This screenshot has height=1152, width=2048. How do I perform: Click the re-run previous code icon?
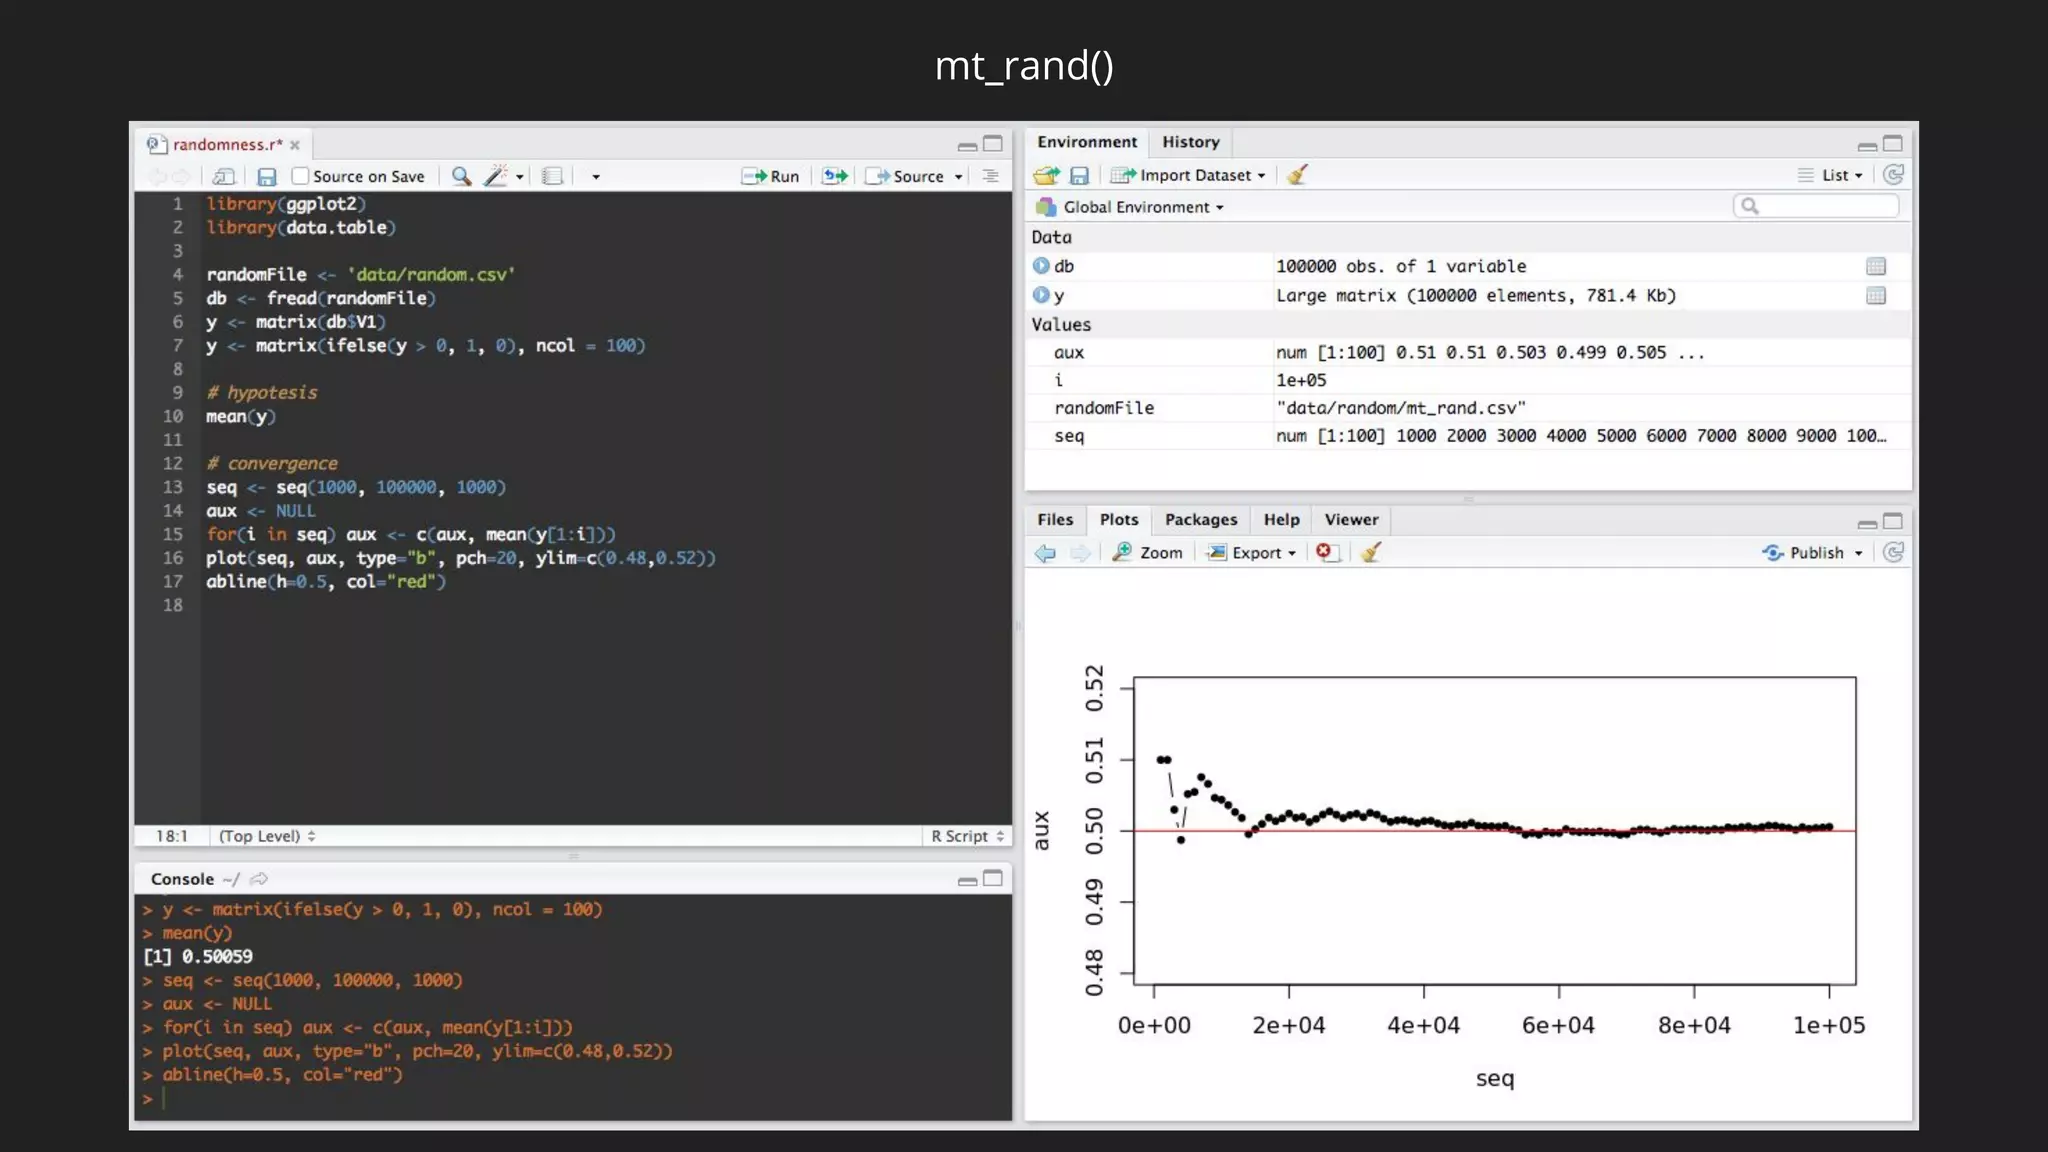[x=835, y=177]
